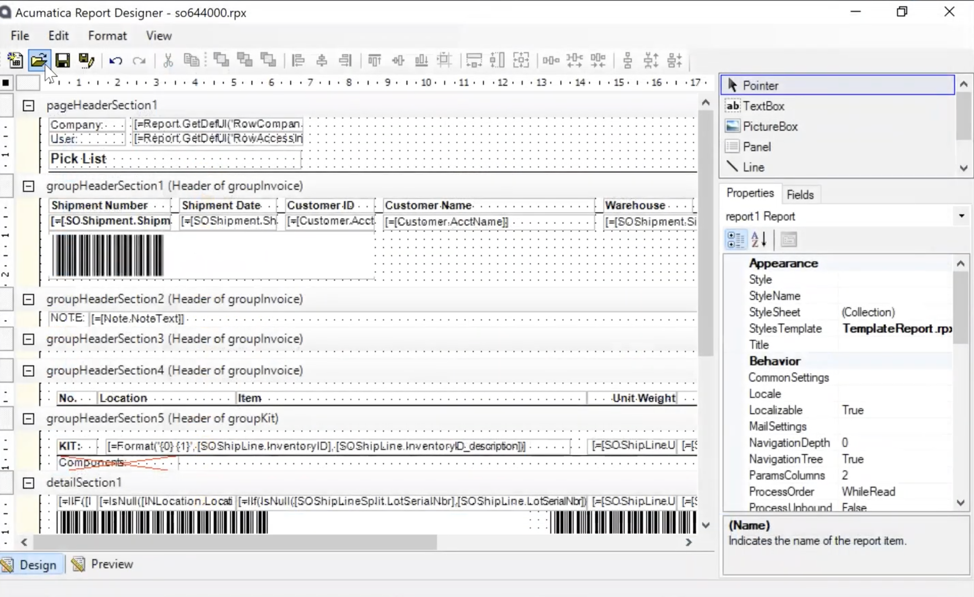Click the Pick List text box

click(175, 159)
